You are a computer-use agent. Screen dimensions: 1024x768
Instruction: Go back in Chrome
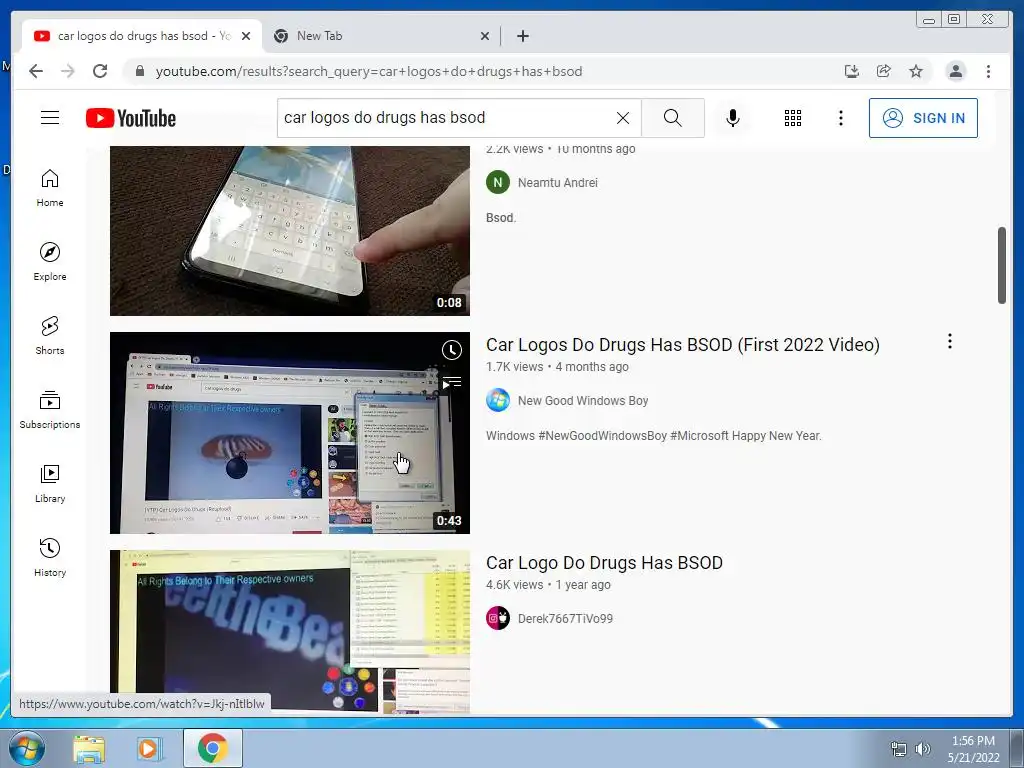point(36,71)
